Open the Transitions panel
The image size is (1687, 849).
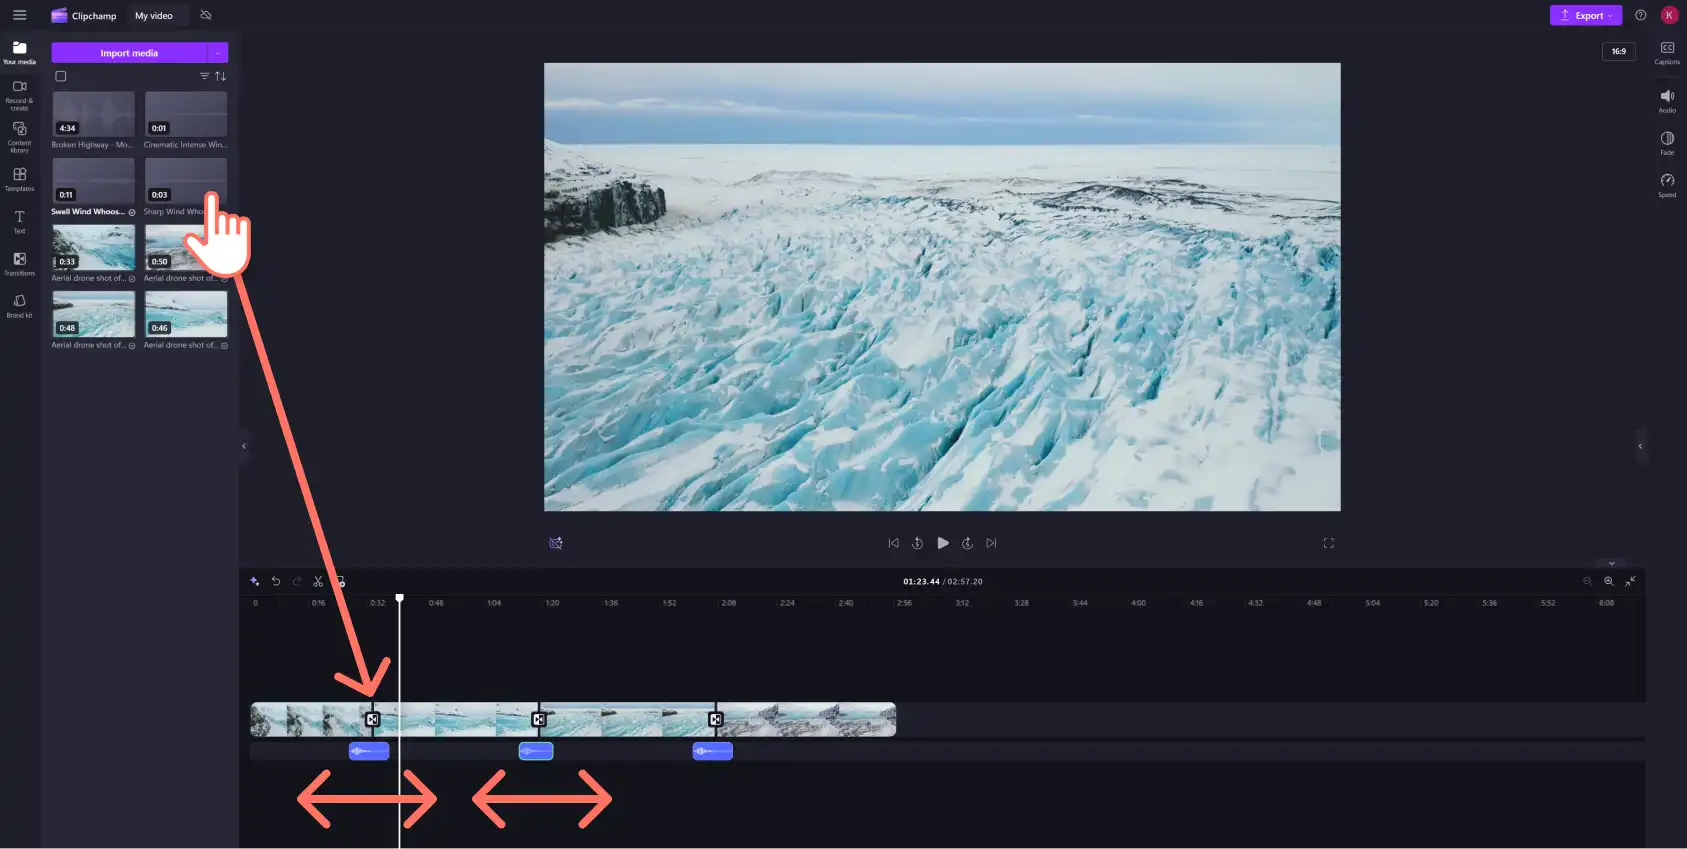coord(19,263)
